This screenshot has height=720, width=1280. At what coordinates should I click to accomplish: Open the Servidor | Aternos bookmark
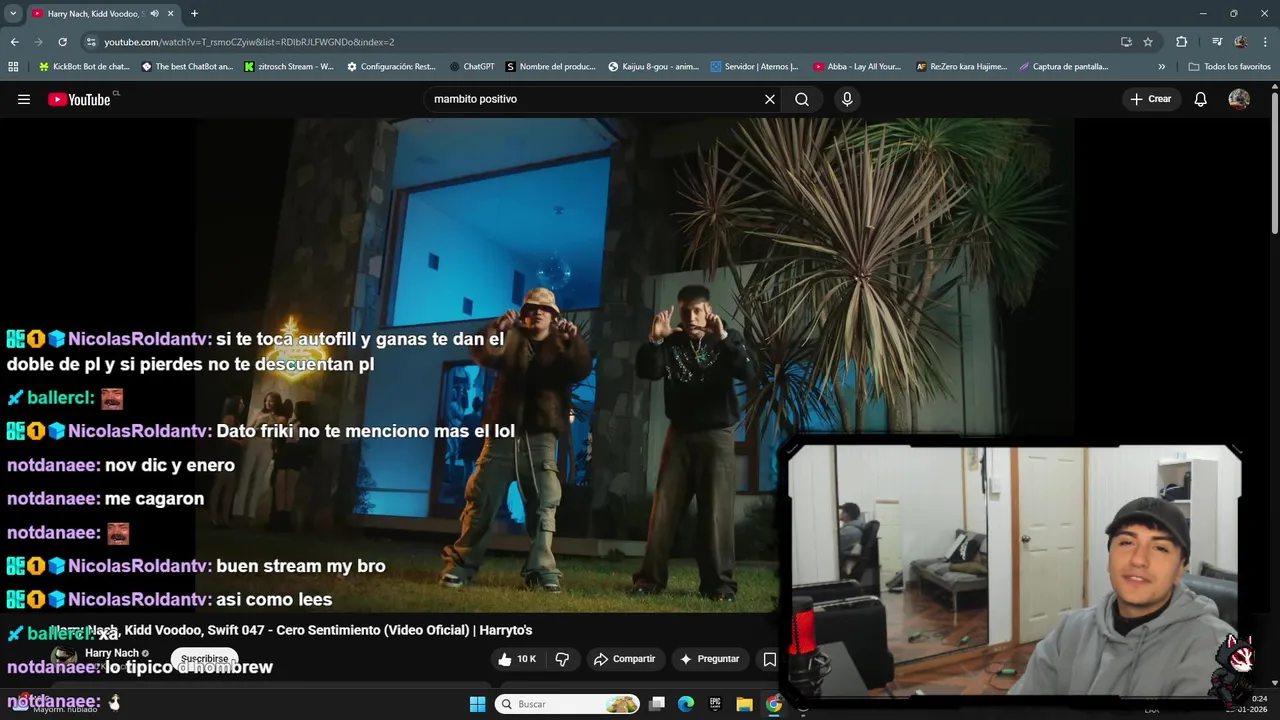tap(755, 67)
